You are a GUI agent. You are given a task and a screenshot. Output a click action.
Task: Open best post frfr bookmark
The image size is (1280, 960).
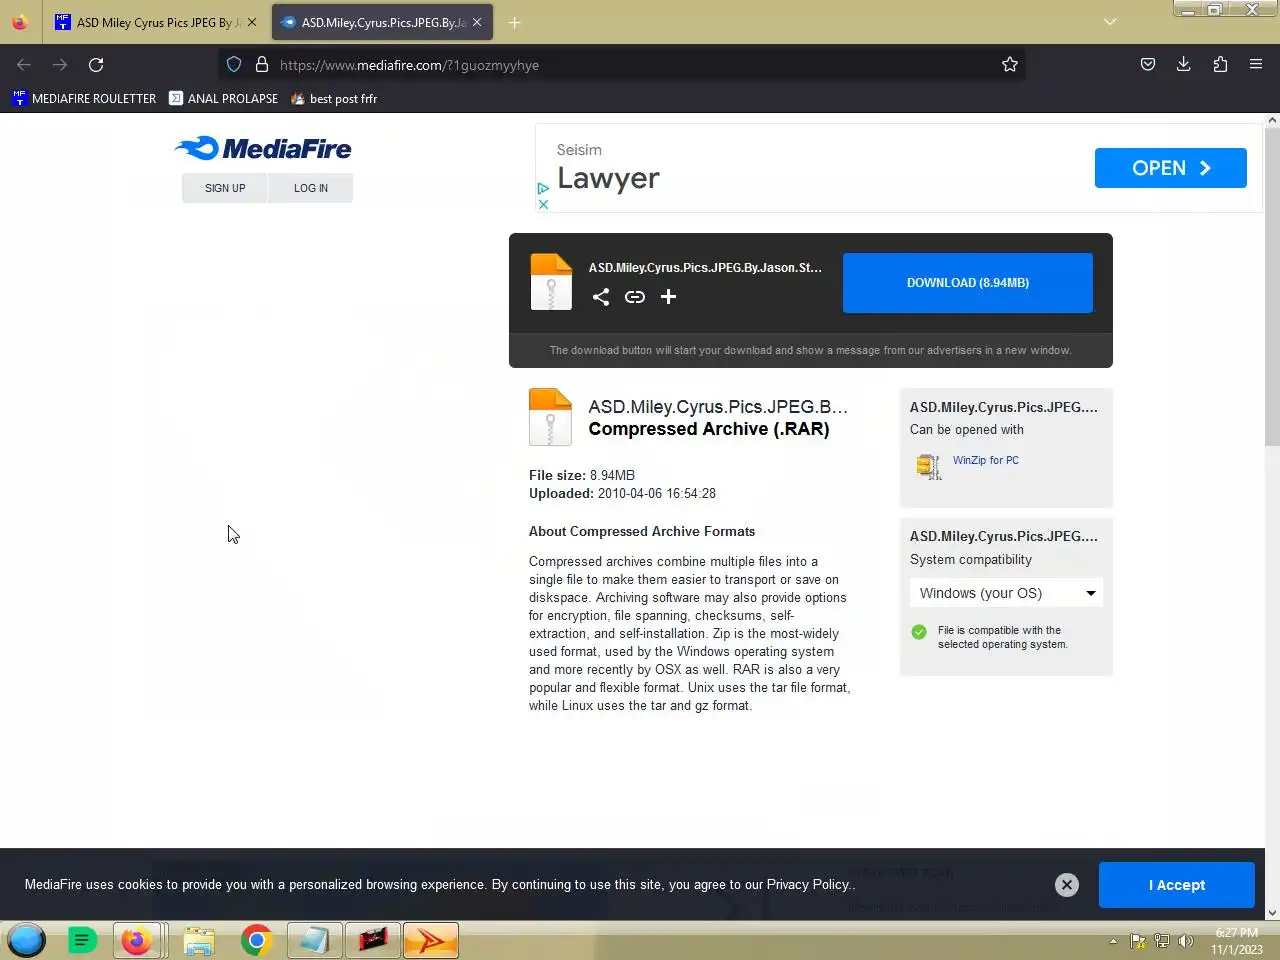tap(333, 98)
